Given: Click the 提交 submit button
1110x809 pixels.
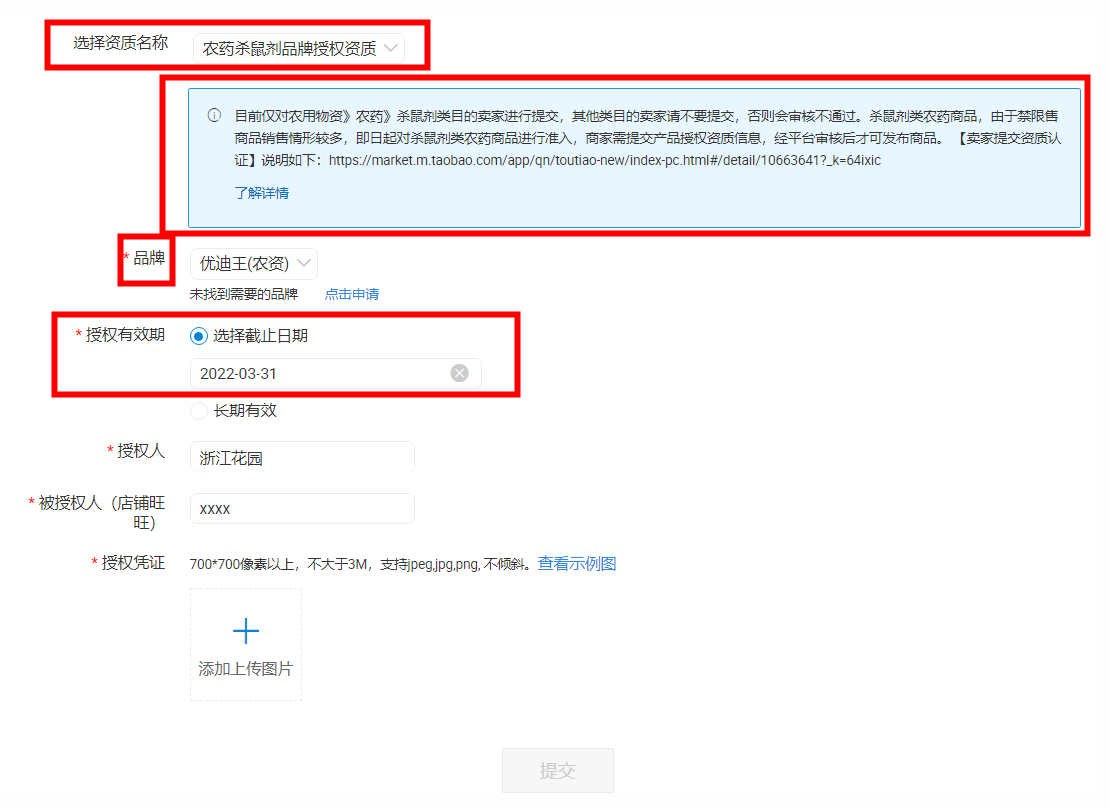Looking at the screenshot, I should tap(558, 770).
